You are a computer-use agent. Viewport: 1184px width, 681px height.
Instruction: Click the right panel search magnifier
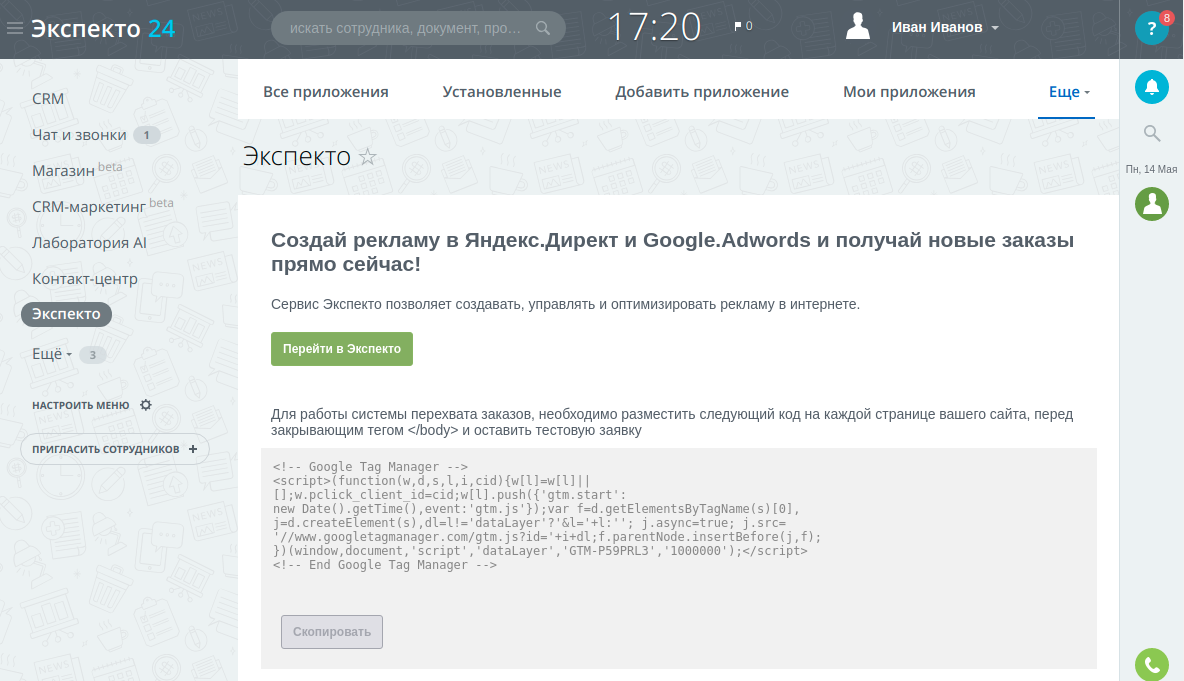(1152, 134)
